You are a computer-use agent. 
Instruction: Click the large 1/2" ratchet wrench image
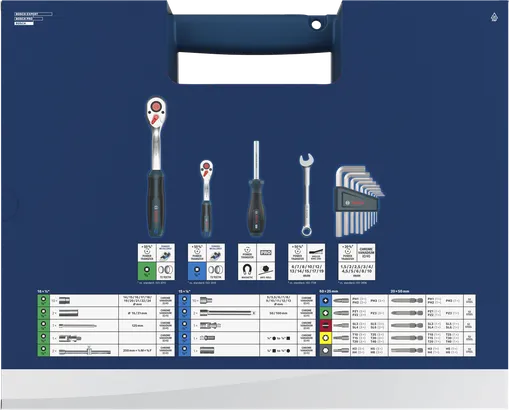click(156, 167)
